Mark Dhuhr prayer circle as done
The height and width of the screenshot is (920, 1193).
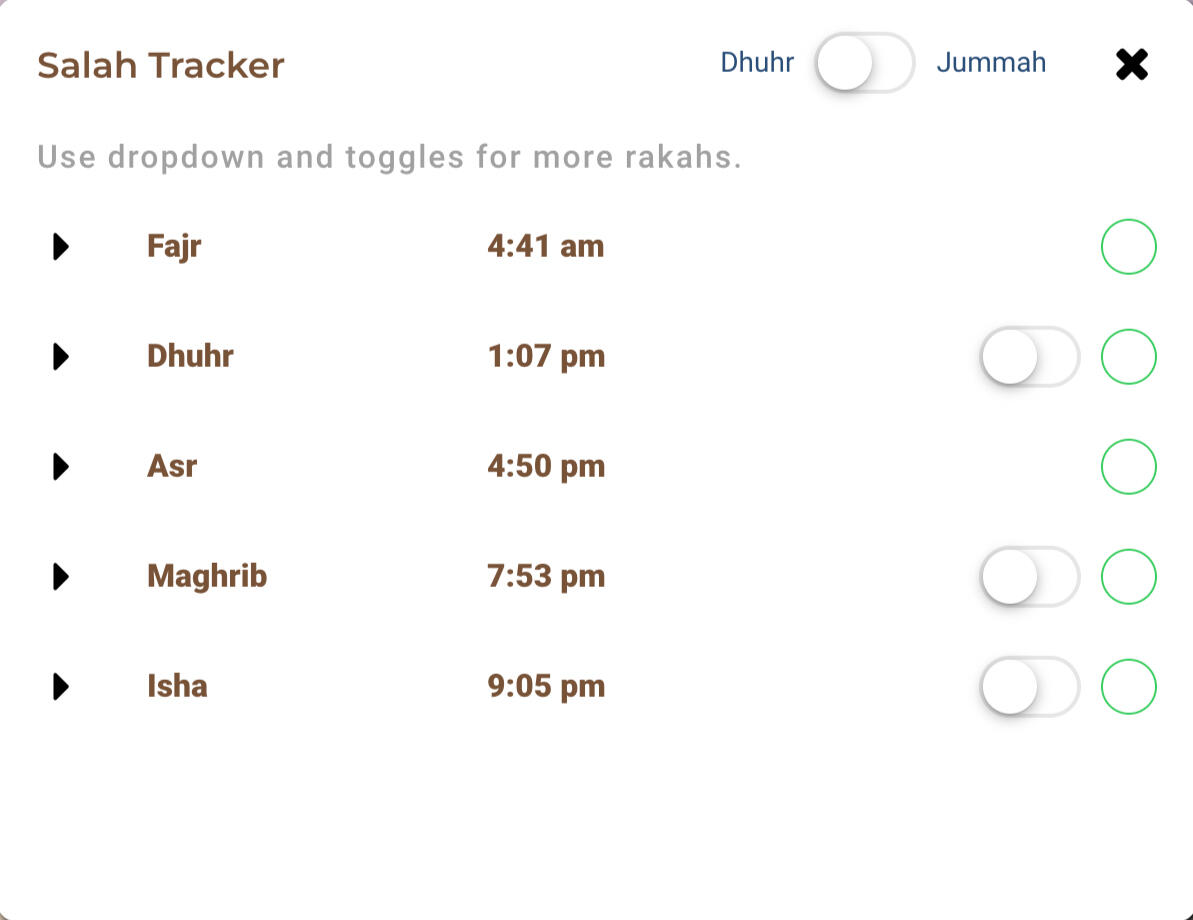1128,357
